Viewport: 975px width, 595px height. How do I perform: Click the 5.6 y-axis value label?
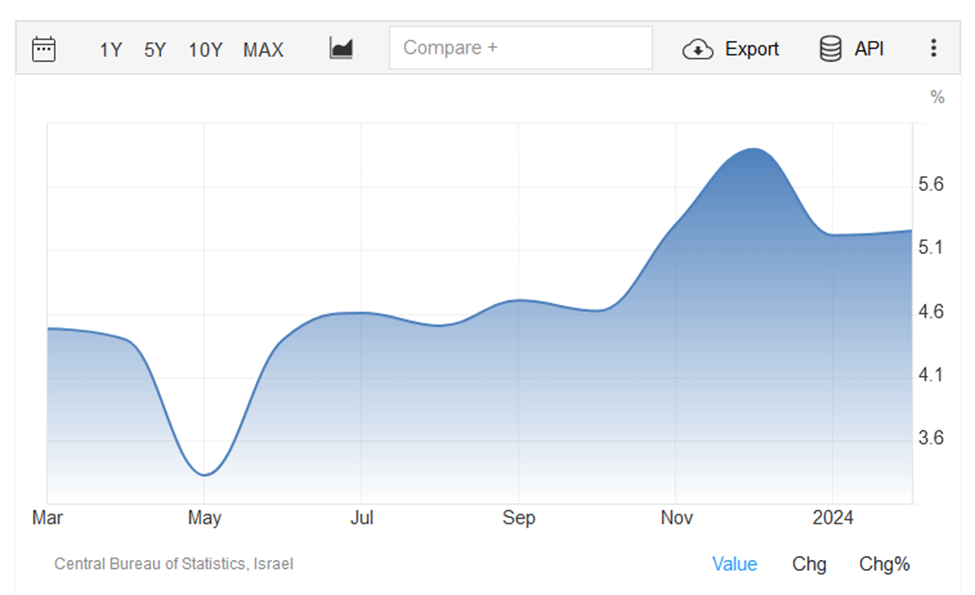[931, 185]
